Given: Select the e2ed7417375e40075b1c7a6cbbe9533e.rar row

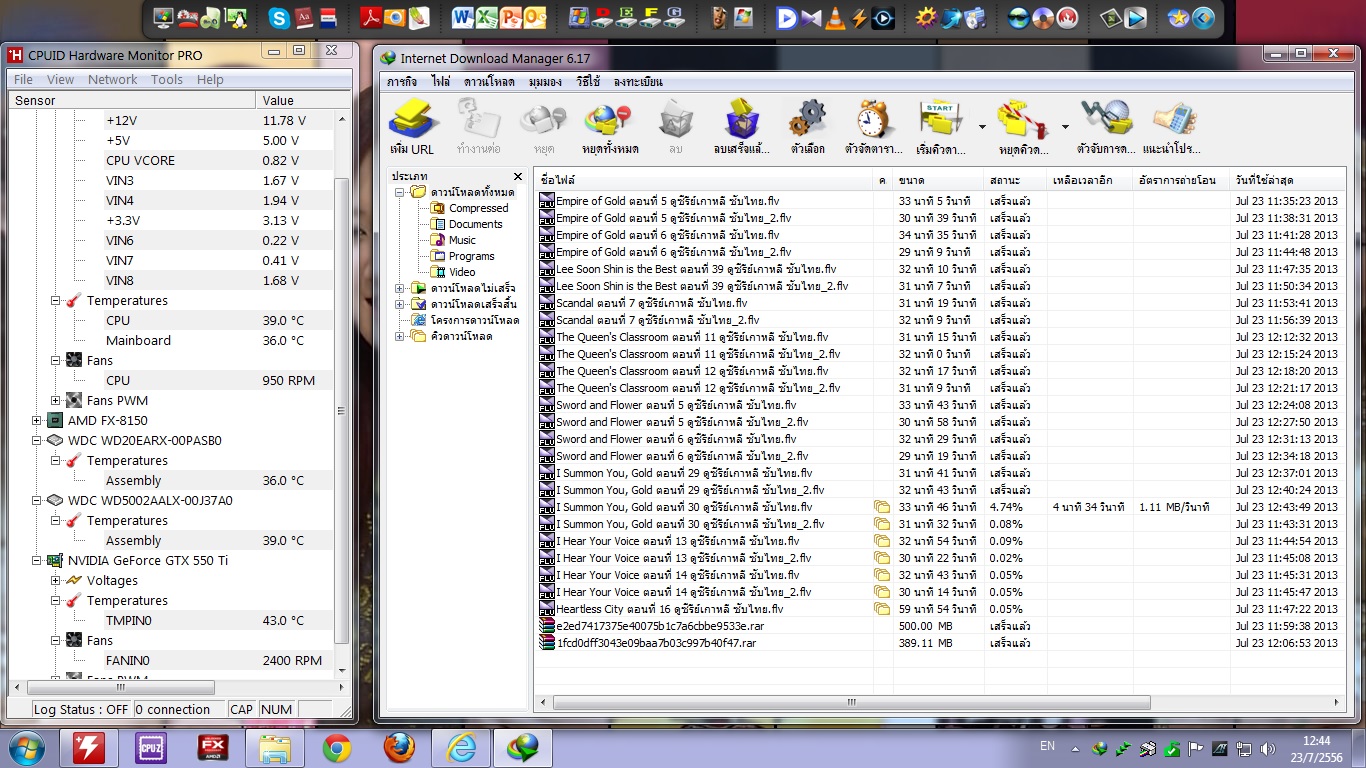Looking at the screenshot, I should (x=940, y=626).
